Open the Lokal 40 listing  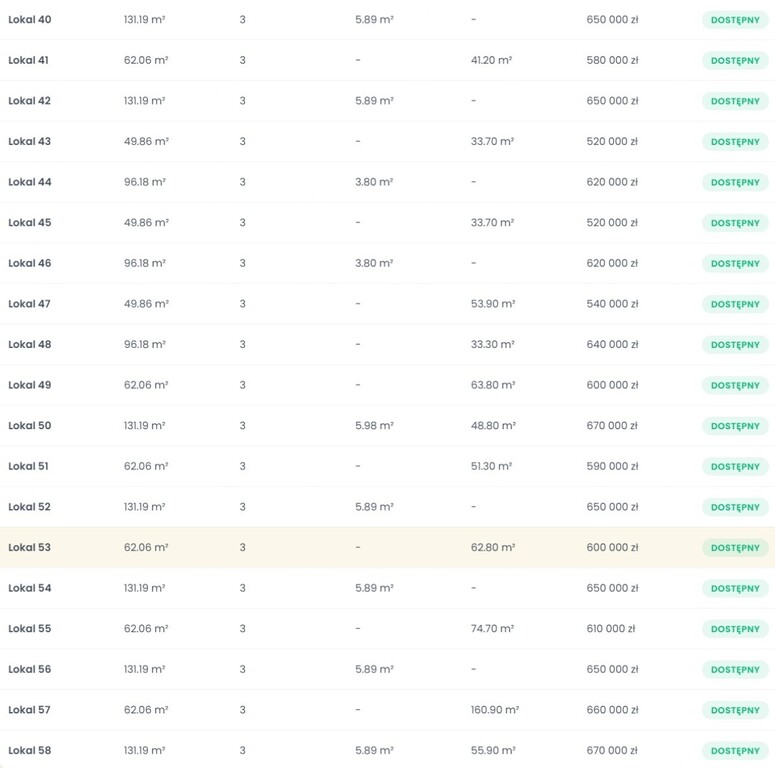pyautogui.click(x=30, y=20)
